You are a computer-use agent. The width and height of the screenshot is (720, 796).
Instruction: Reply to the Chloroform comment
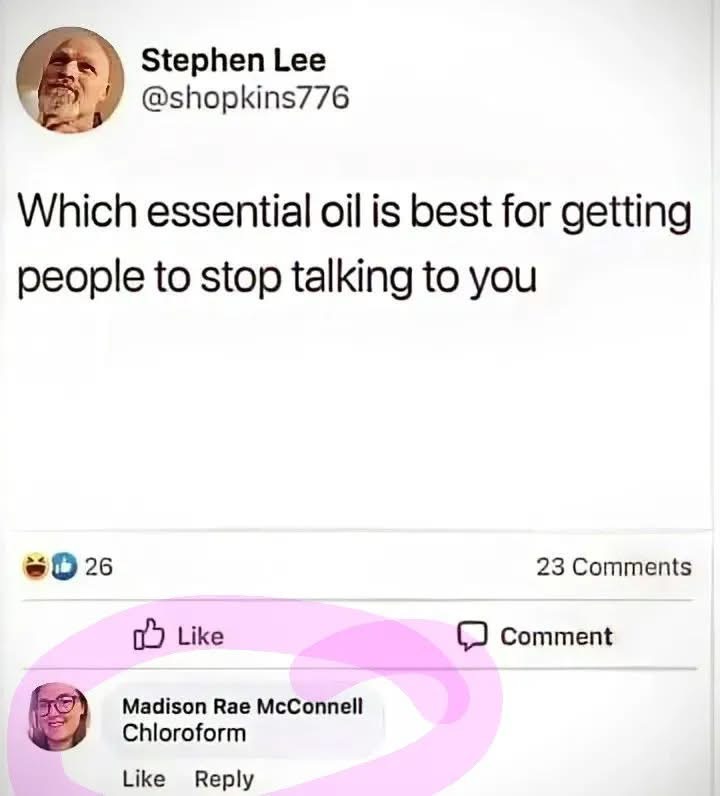tap(224, 779)
